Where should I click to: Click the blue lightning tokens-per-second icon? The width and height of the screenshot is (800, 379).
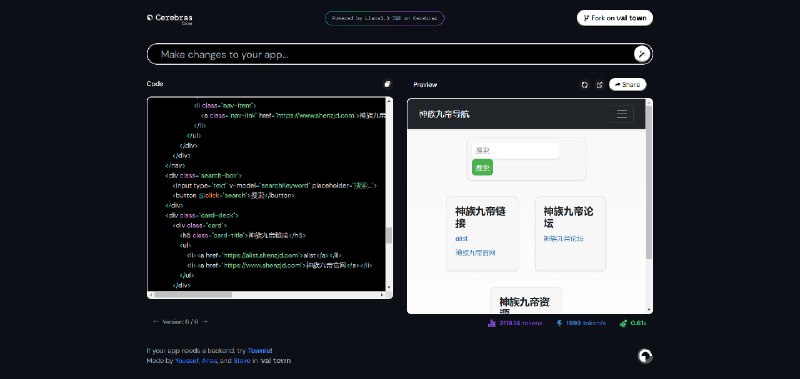(559, 323)
